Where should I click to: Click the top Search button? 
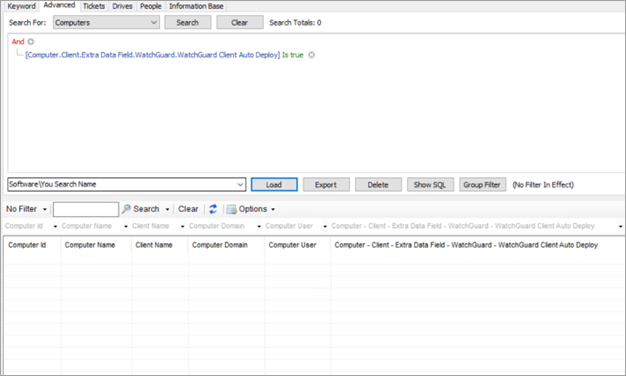188,22
